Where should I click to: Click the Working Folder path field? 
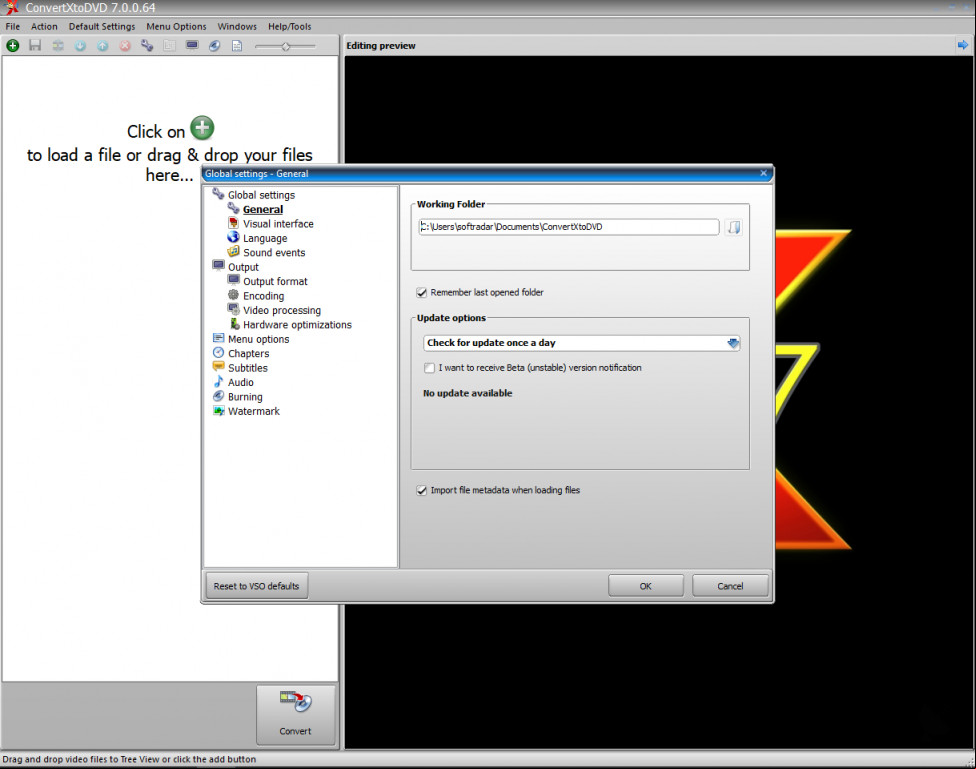(569, 227)
